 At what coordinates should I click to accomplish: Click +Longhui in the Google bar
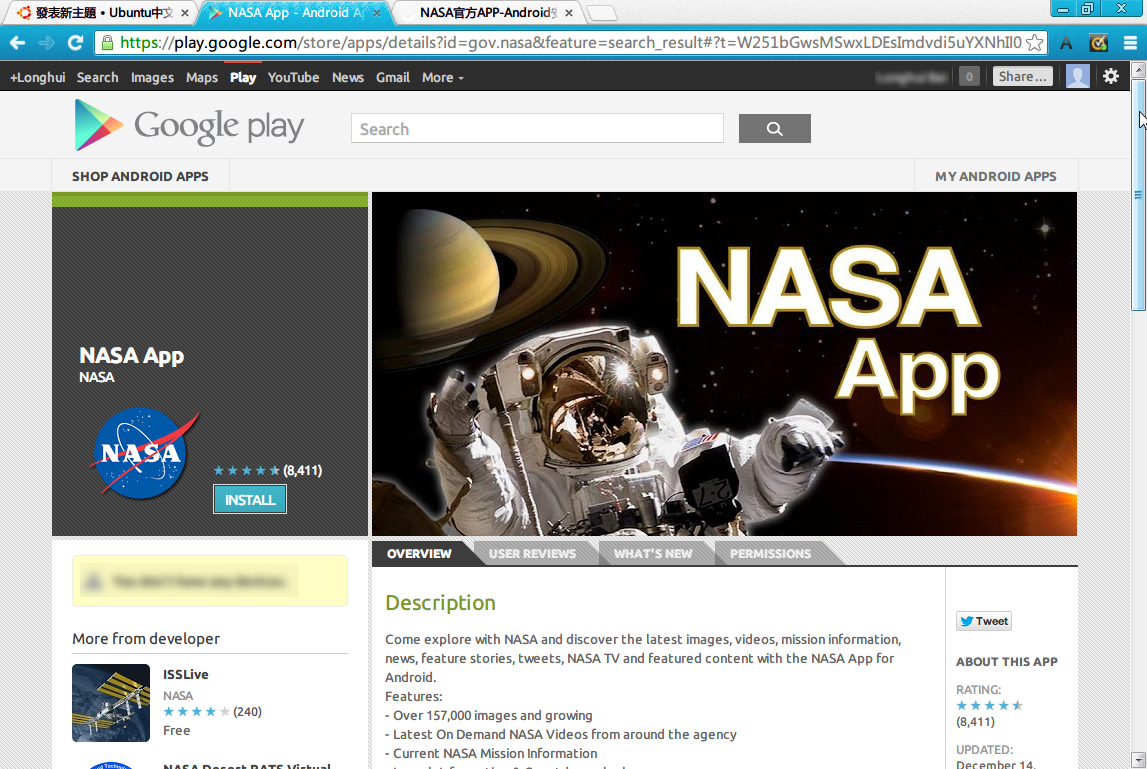coord(37,78)
